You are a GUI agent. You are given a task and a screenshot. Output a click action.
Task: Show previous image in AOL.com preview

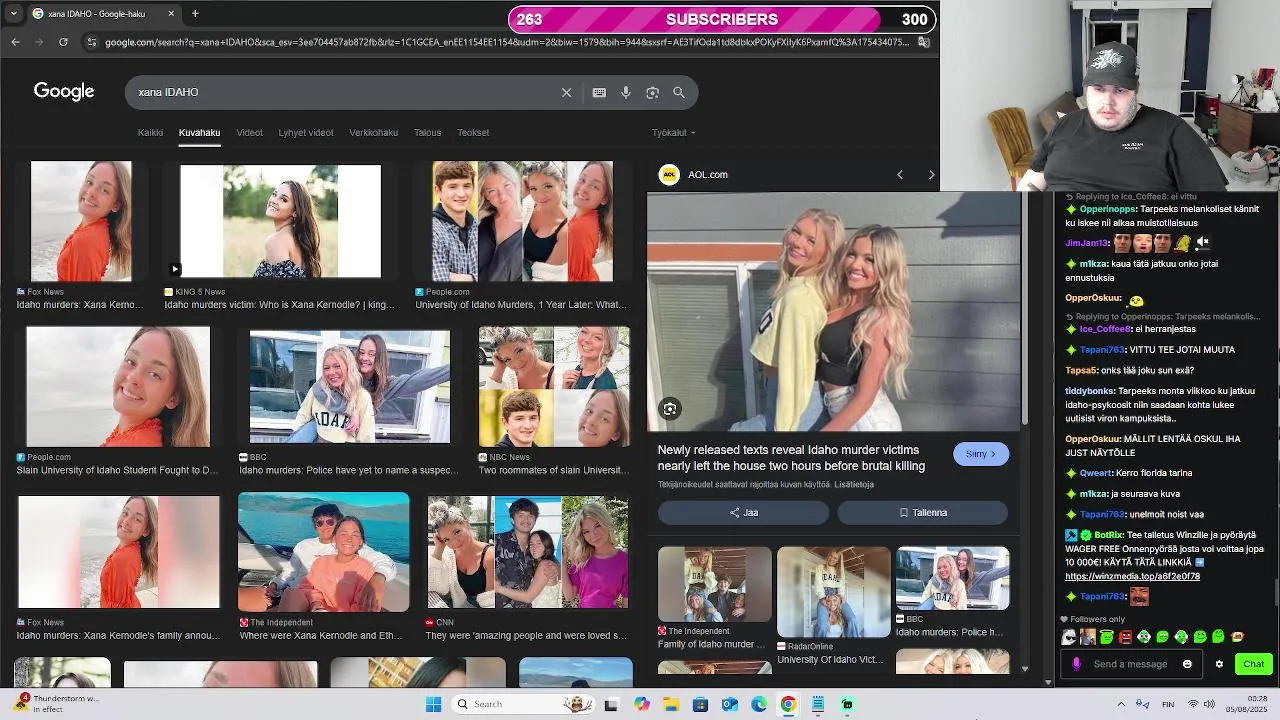click(x=900, y=175)
